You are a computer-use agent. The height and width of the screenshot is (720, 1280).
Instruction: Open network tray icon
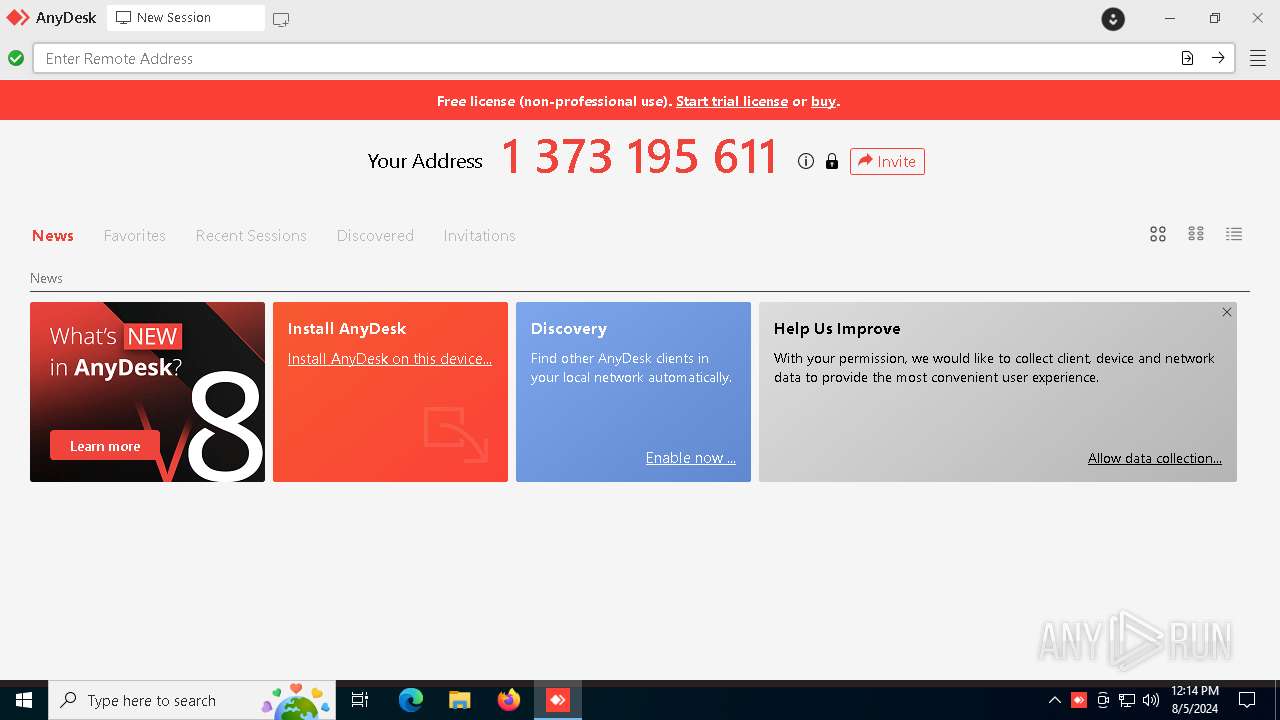[1127, 700]
